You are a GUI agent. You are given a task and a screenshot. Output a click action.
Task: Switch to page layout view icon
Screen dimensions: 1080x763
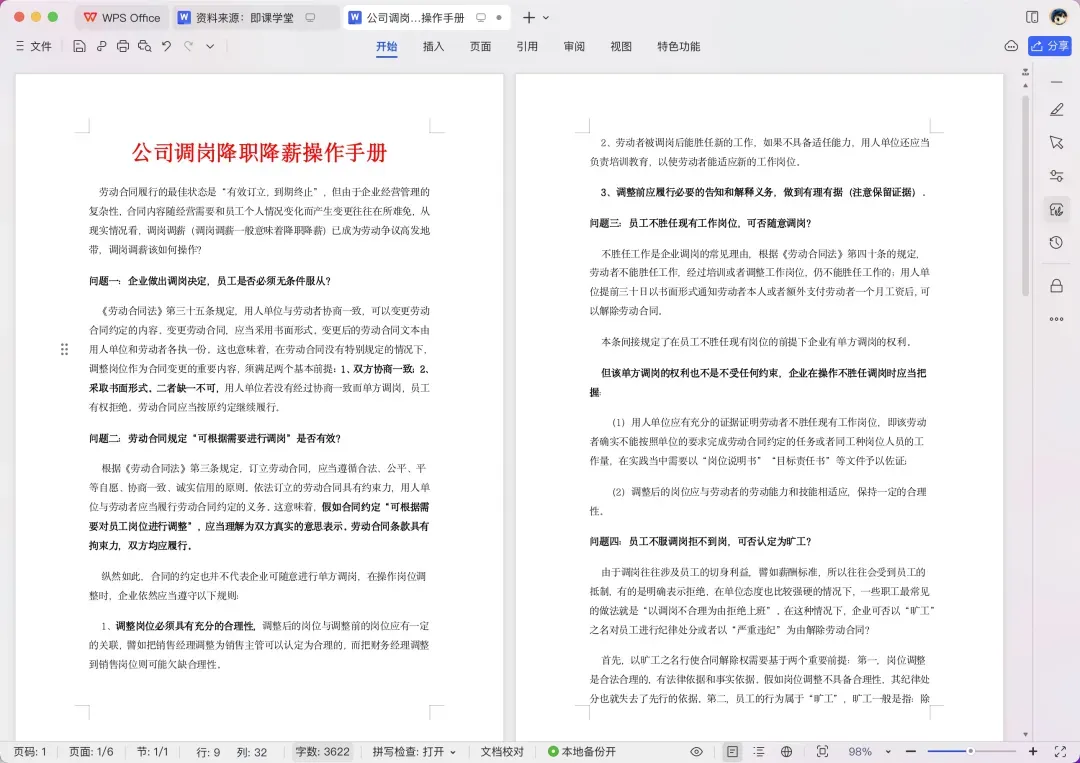(x=732, y=751)
